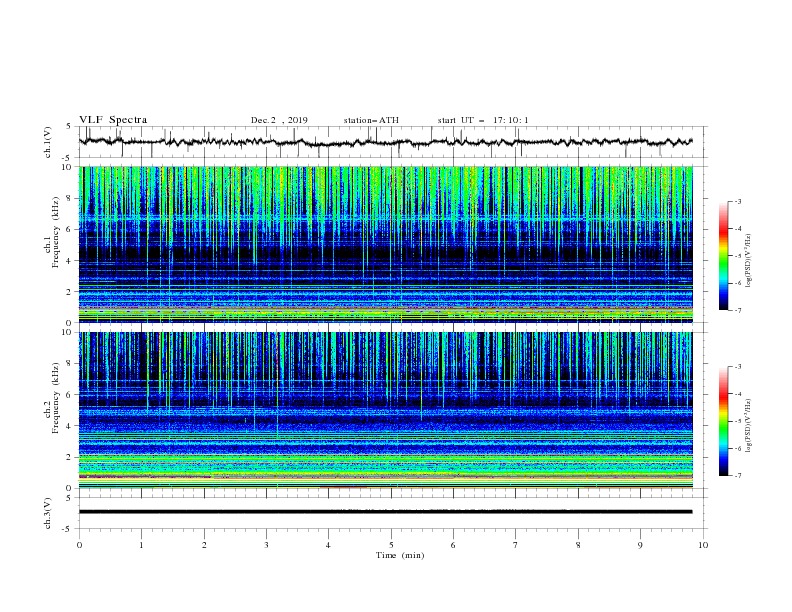This screenshot has height=612, width=792.
Task: Click the time axis tick label "7"
Action: point(516,545)
